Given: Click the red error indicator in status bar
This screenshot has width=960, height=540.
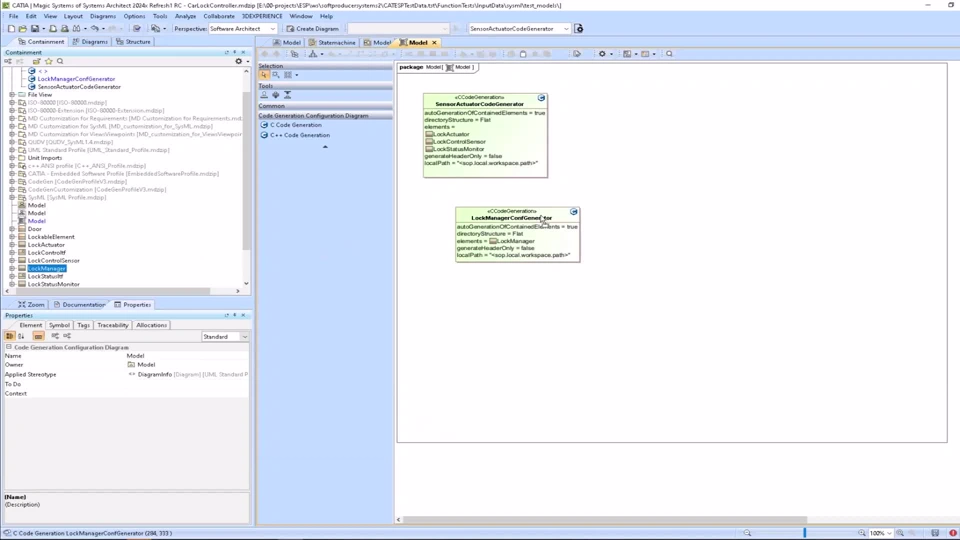Looking at the screenshot, I should tap(953, 533).
